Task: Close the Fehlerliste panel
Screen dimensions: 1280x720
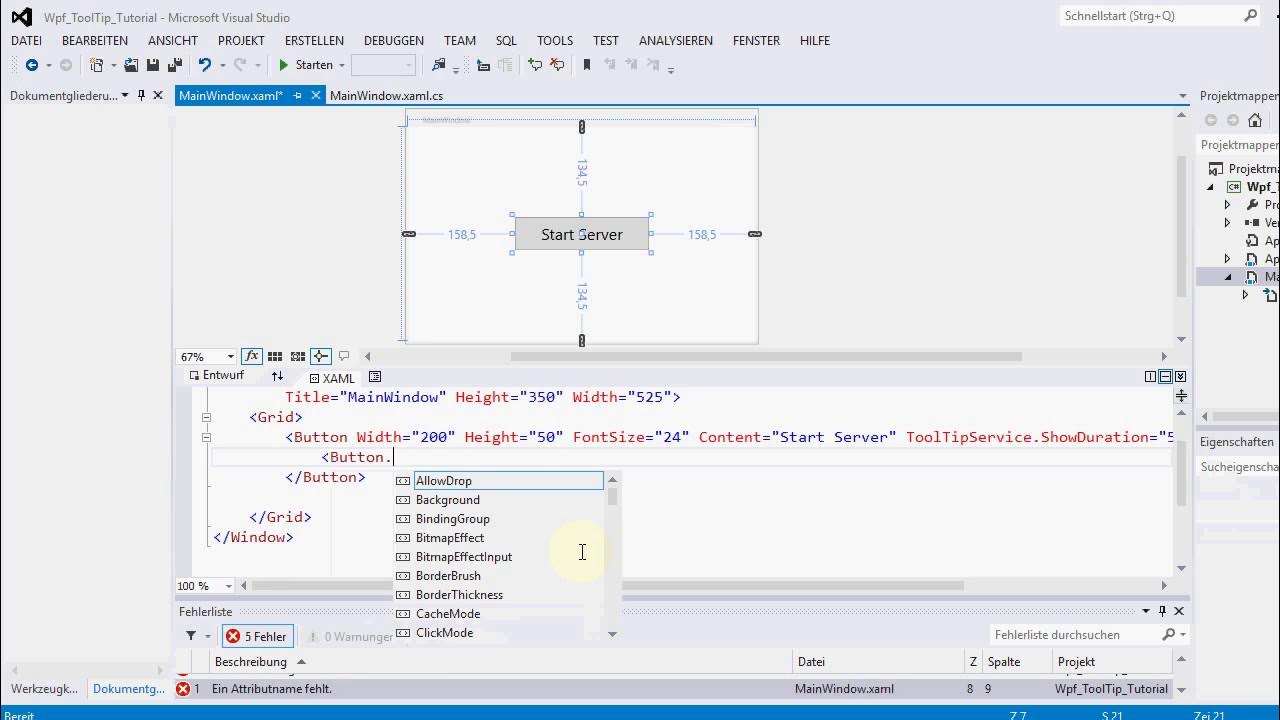Action: tap(1179, 611)
